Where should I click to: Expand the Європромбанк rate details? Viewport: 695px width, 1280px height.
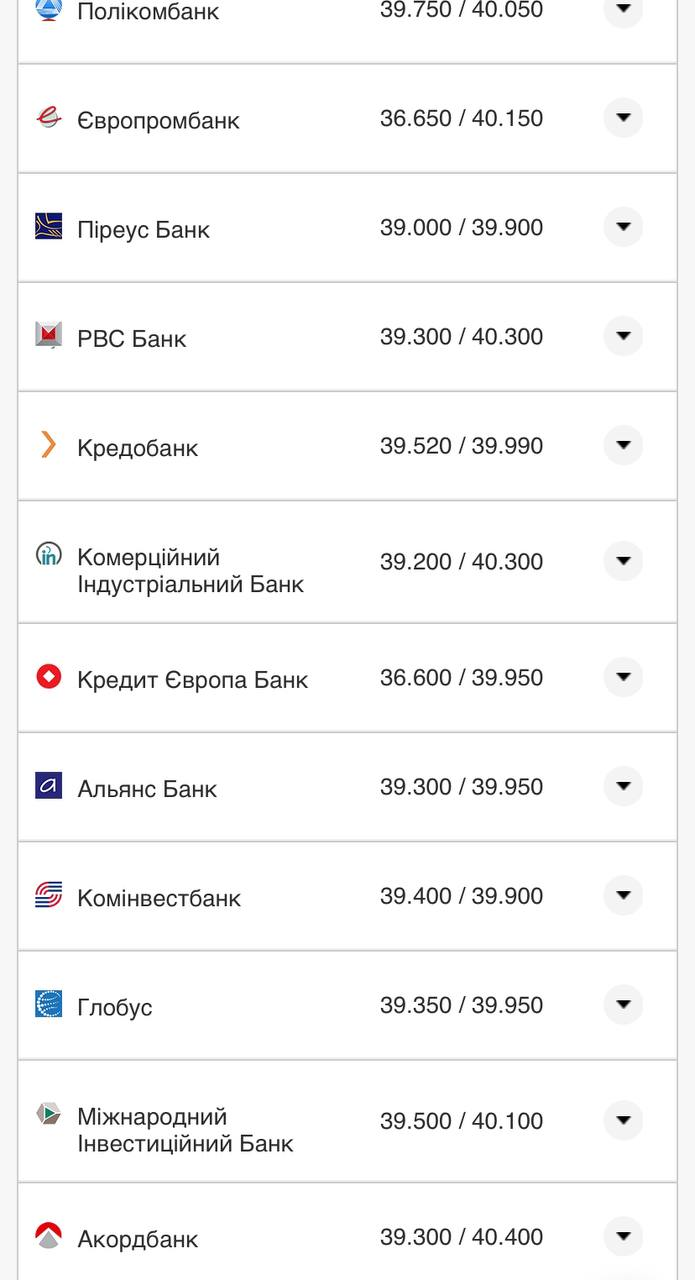623,118
